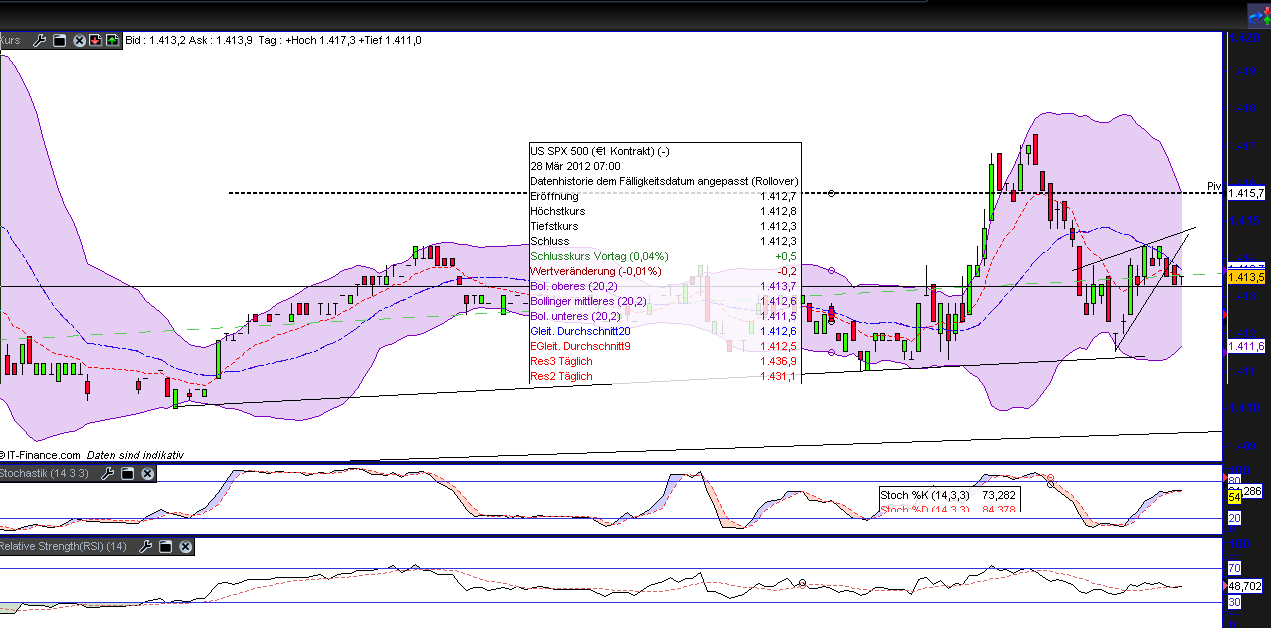Open price chart settings wrench icon
Image resolution: width=1271 pixels, height=628 pixels.
point(40,40)
